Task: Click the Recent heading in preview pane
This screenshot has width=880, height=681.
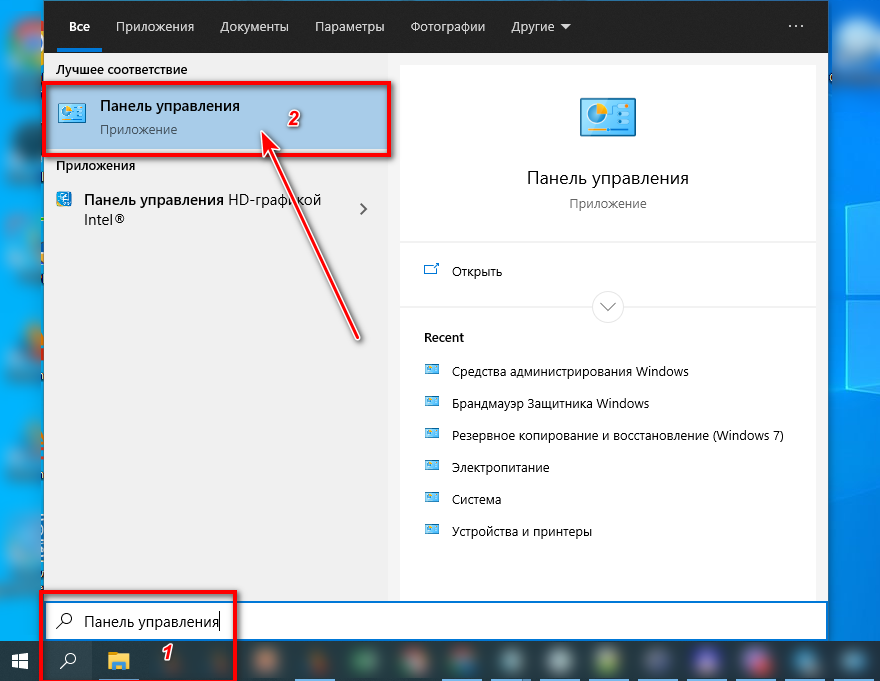Action: [x=444, y=337]
